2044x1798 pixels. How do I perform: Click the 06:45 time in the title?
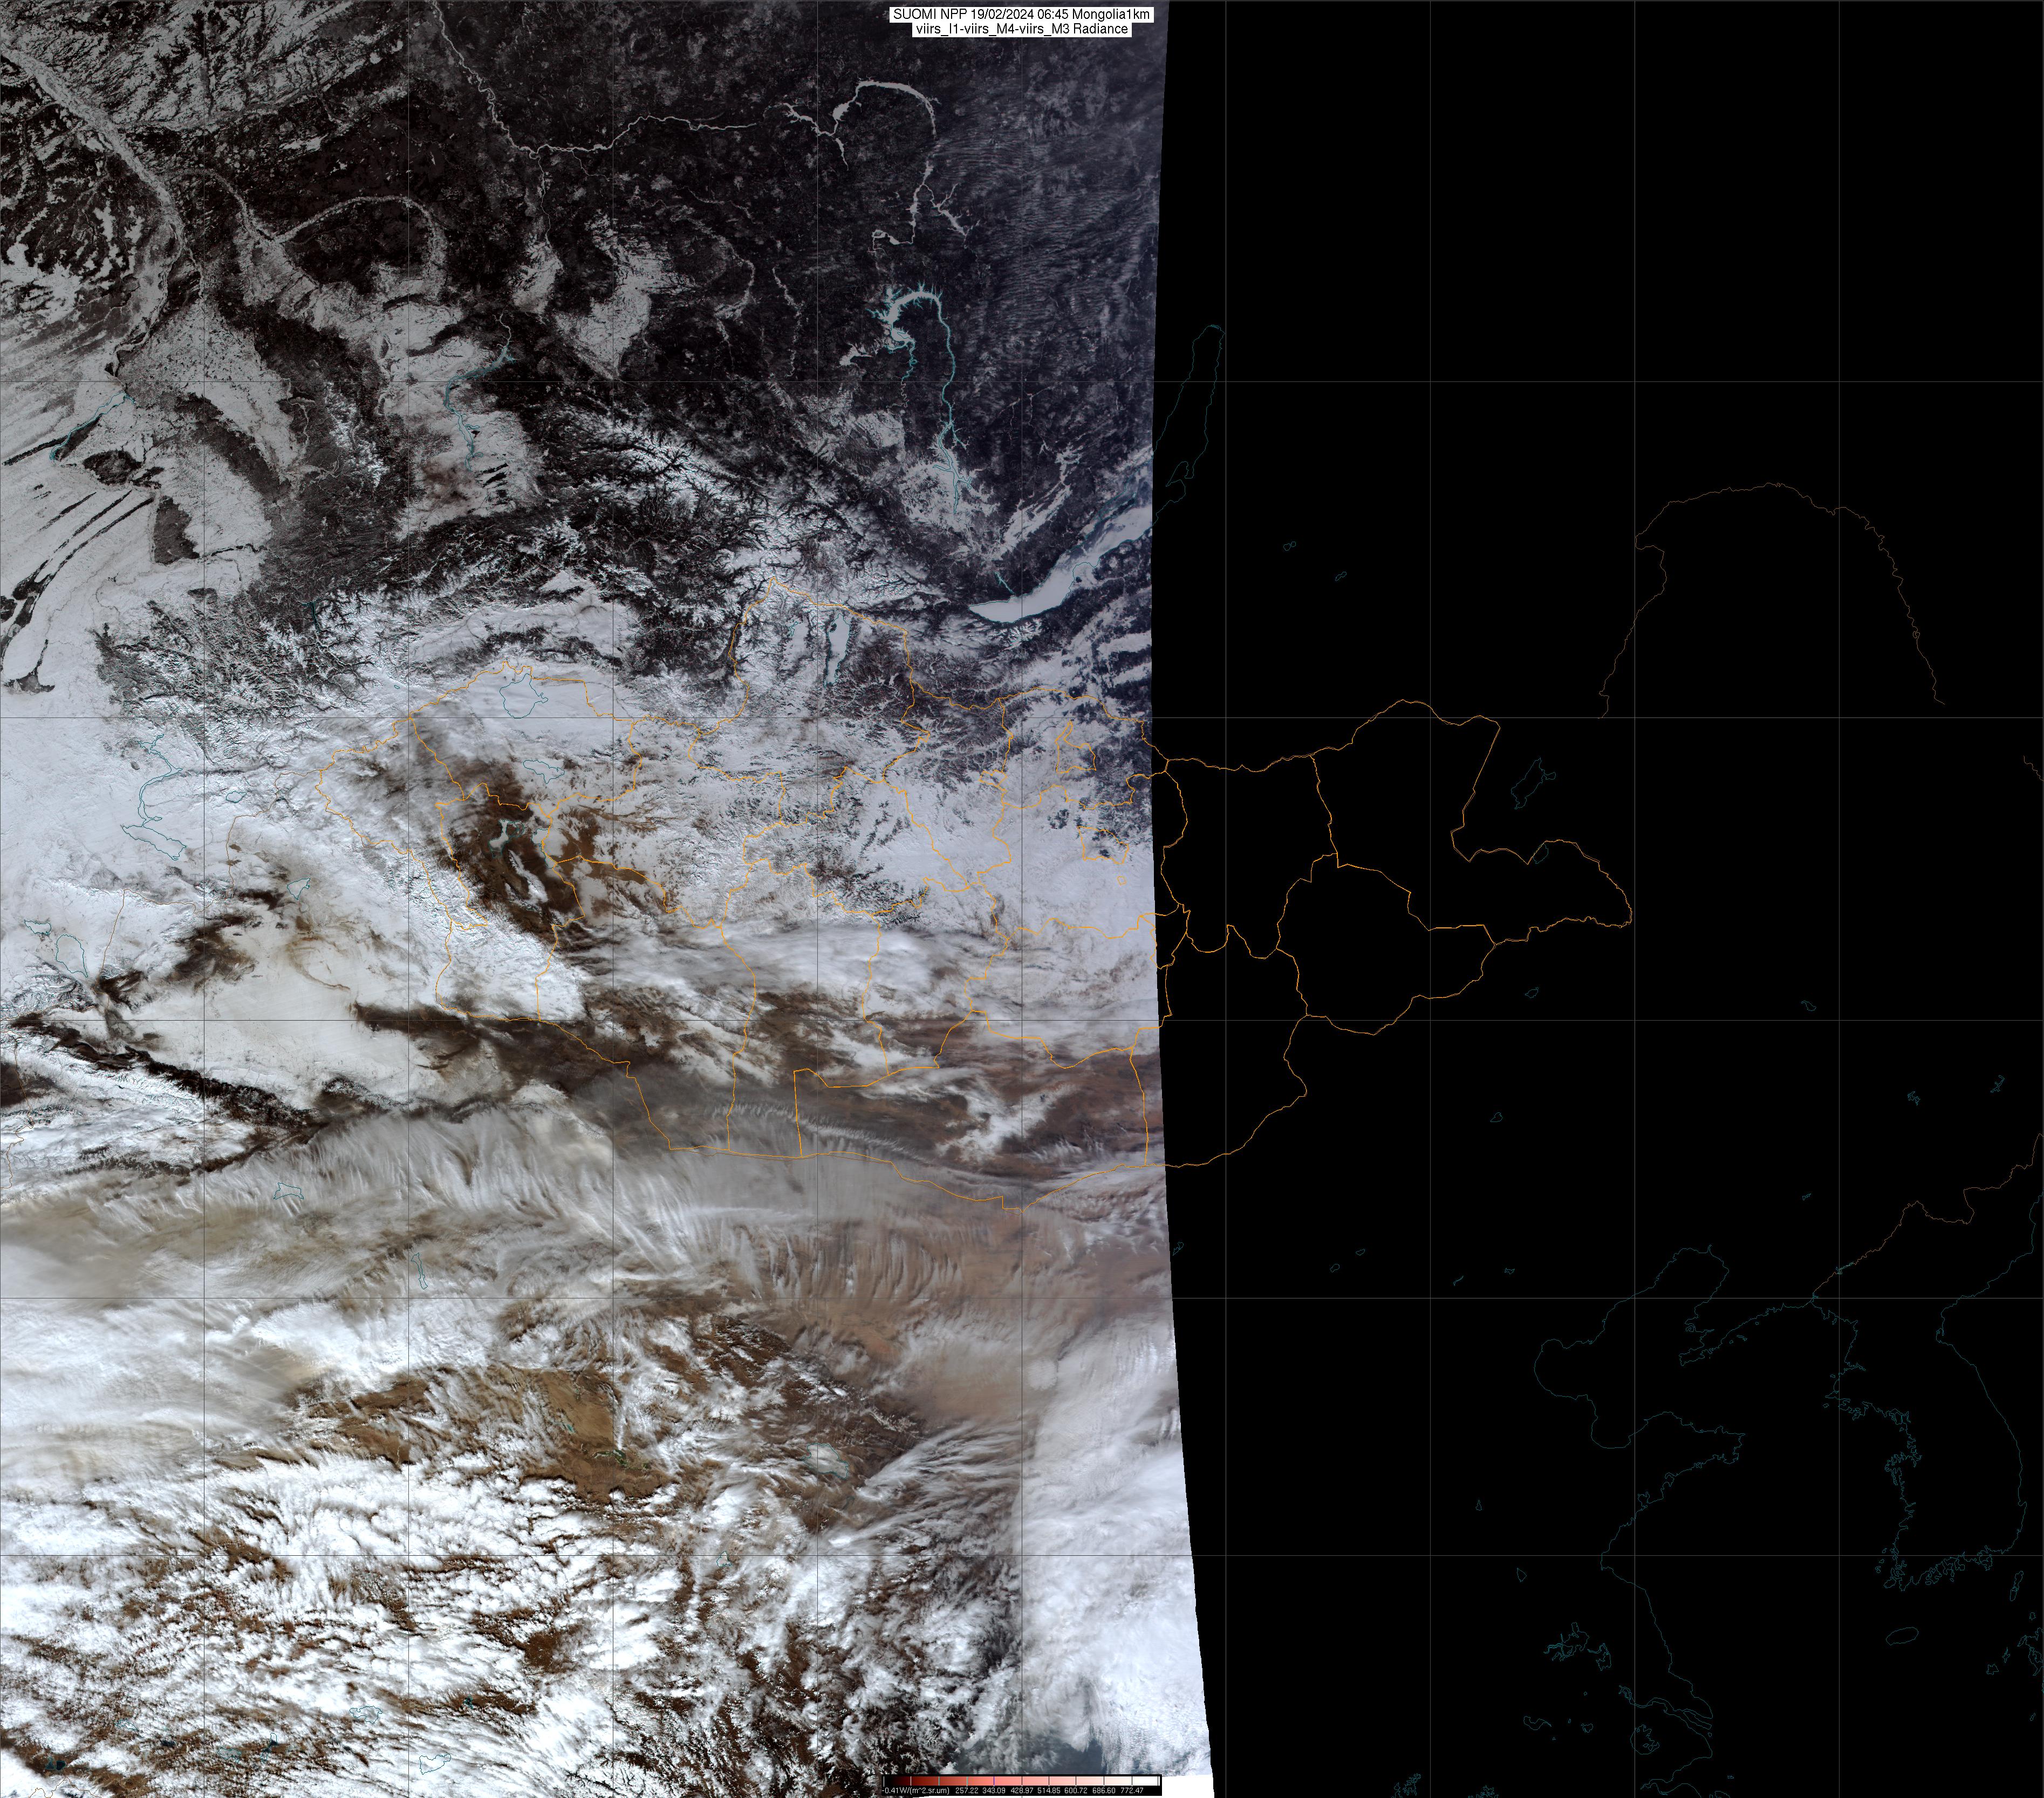click(x=1054, y=15)
